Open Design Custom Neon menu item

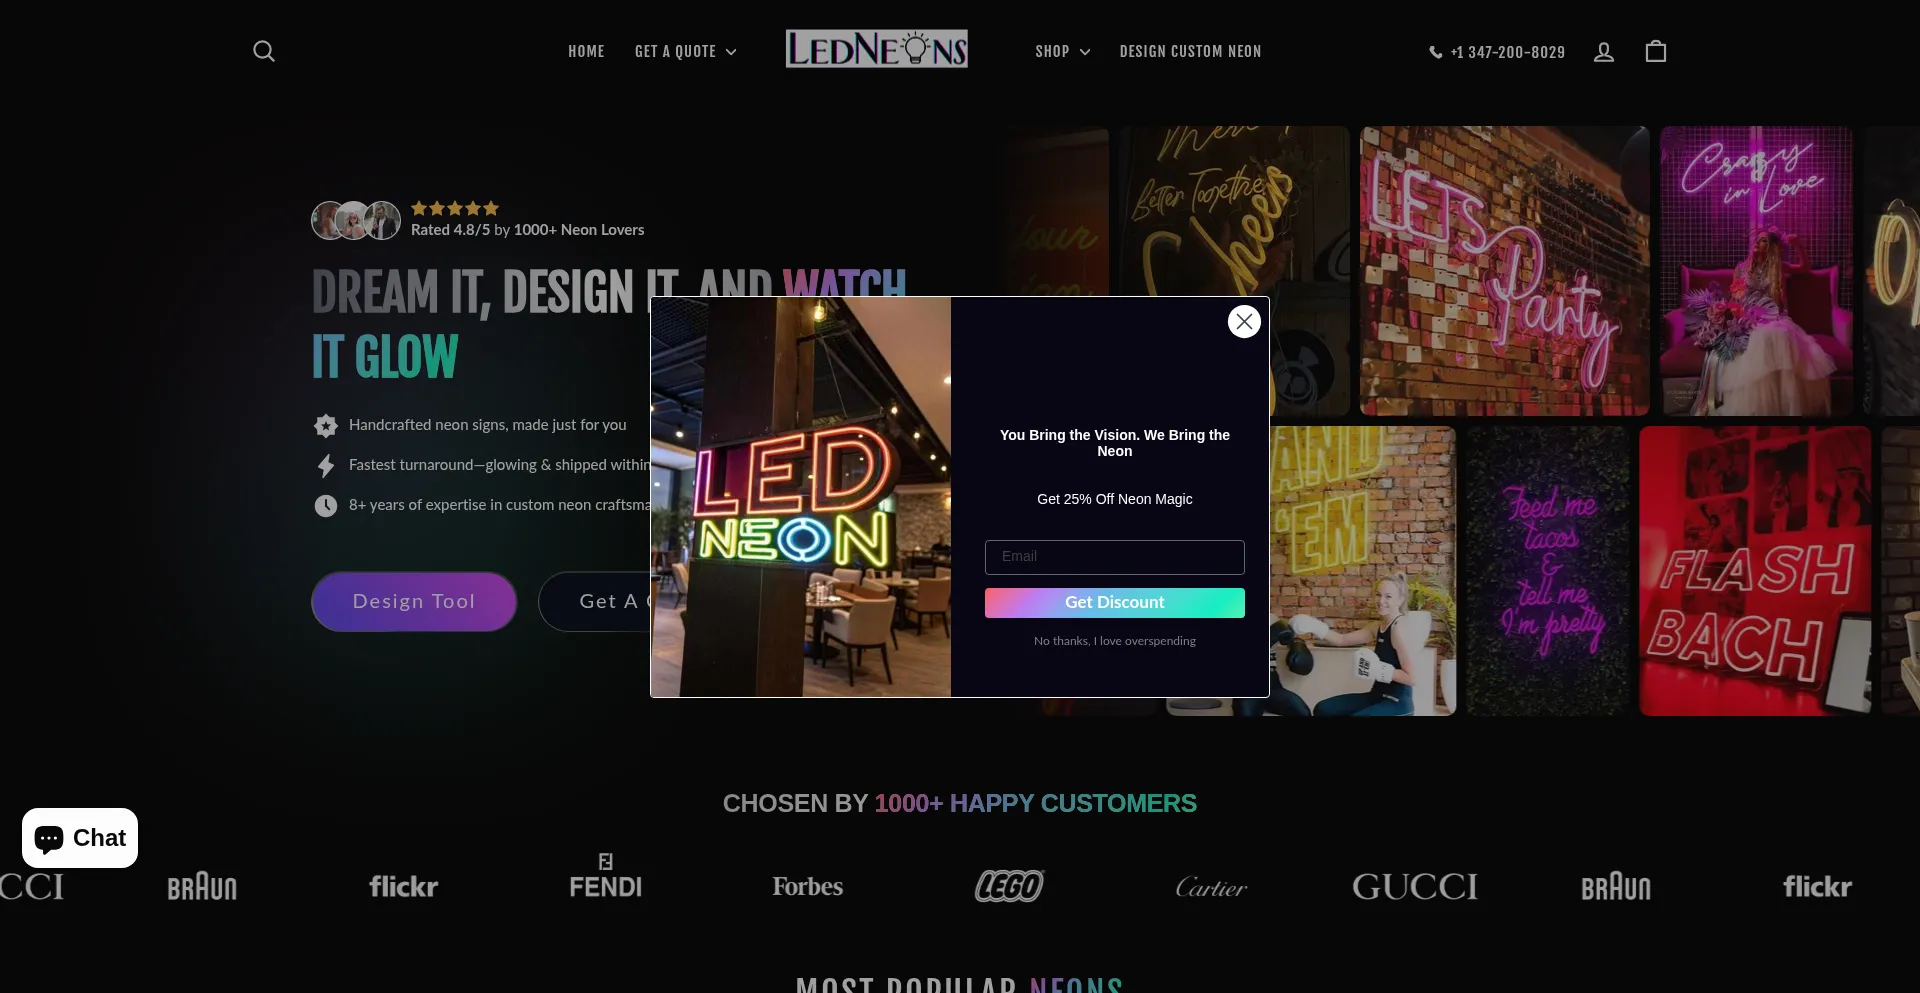coord(1190,52)
